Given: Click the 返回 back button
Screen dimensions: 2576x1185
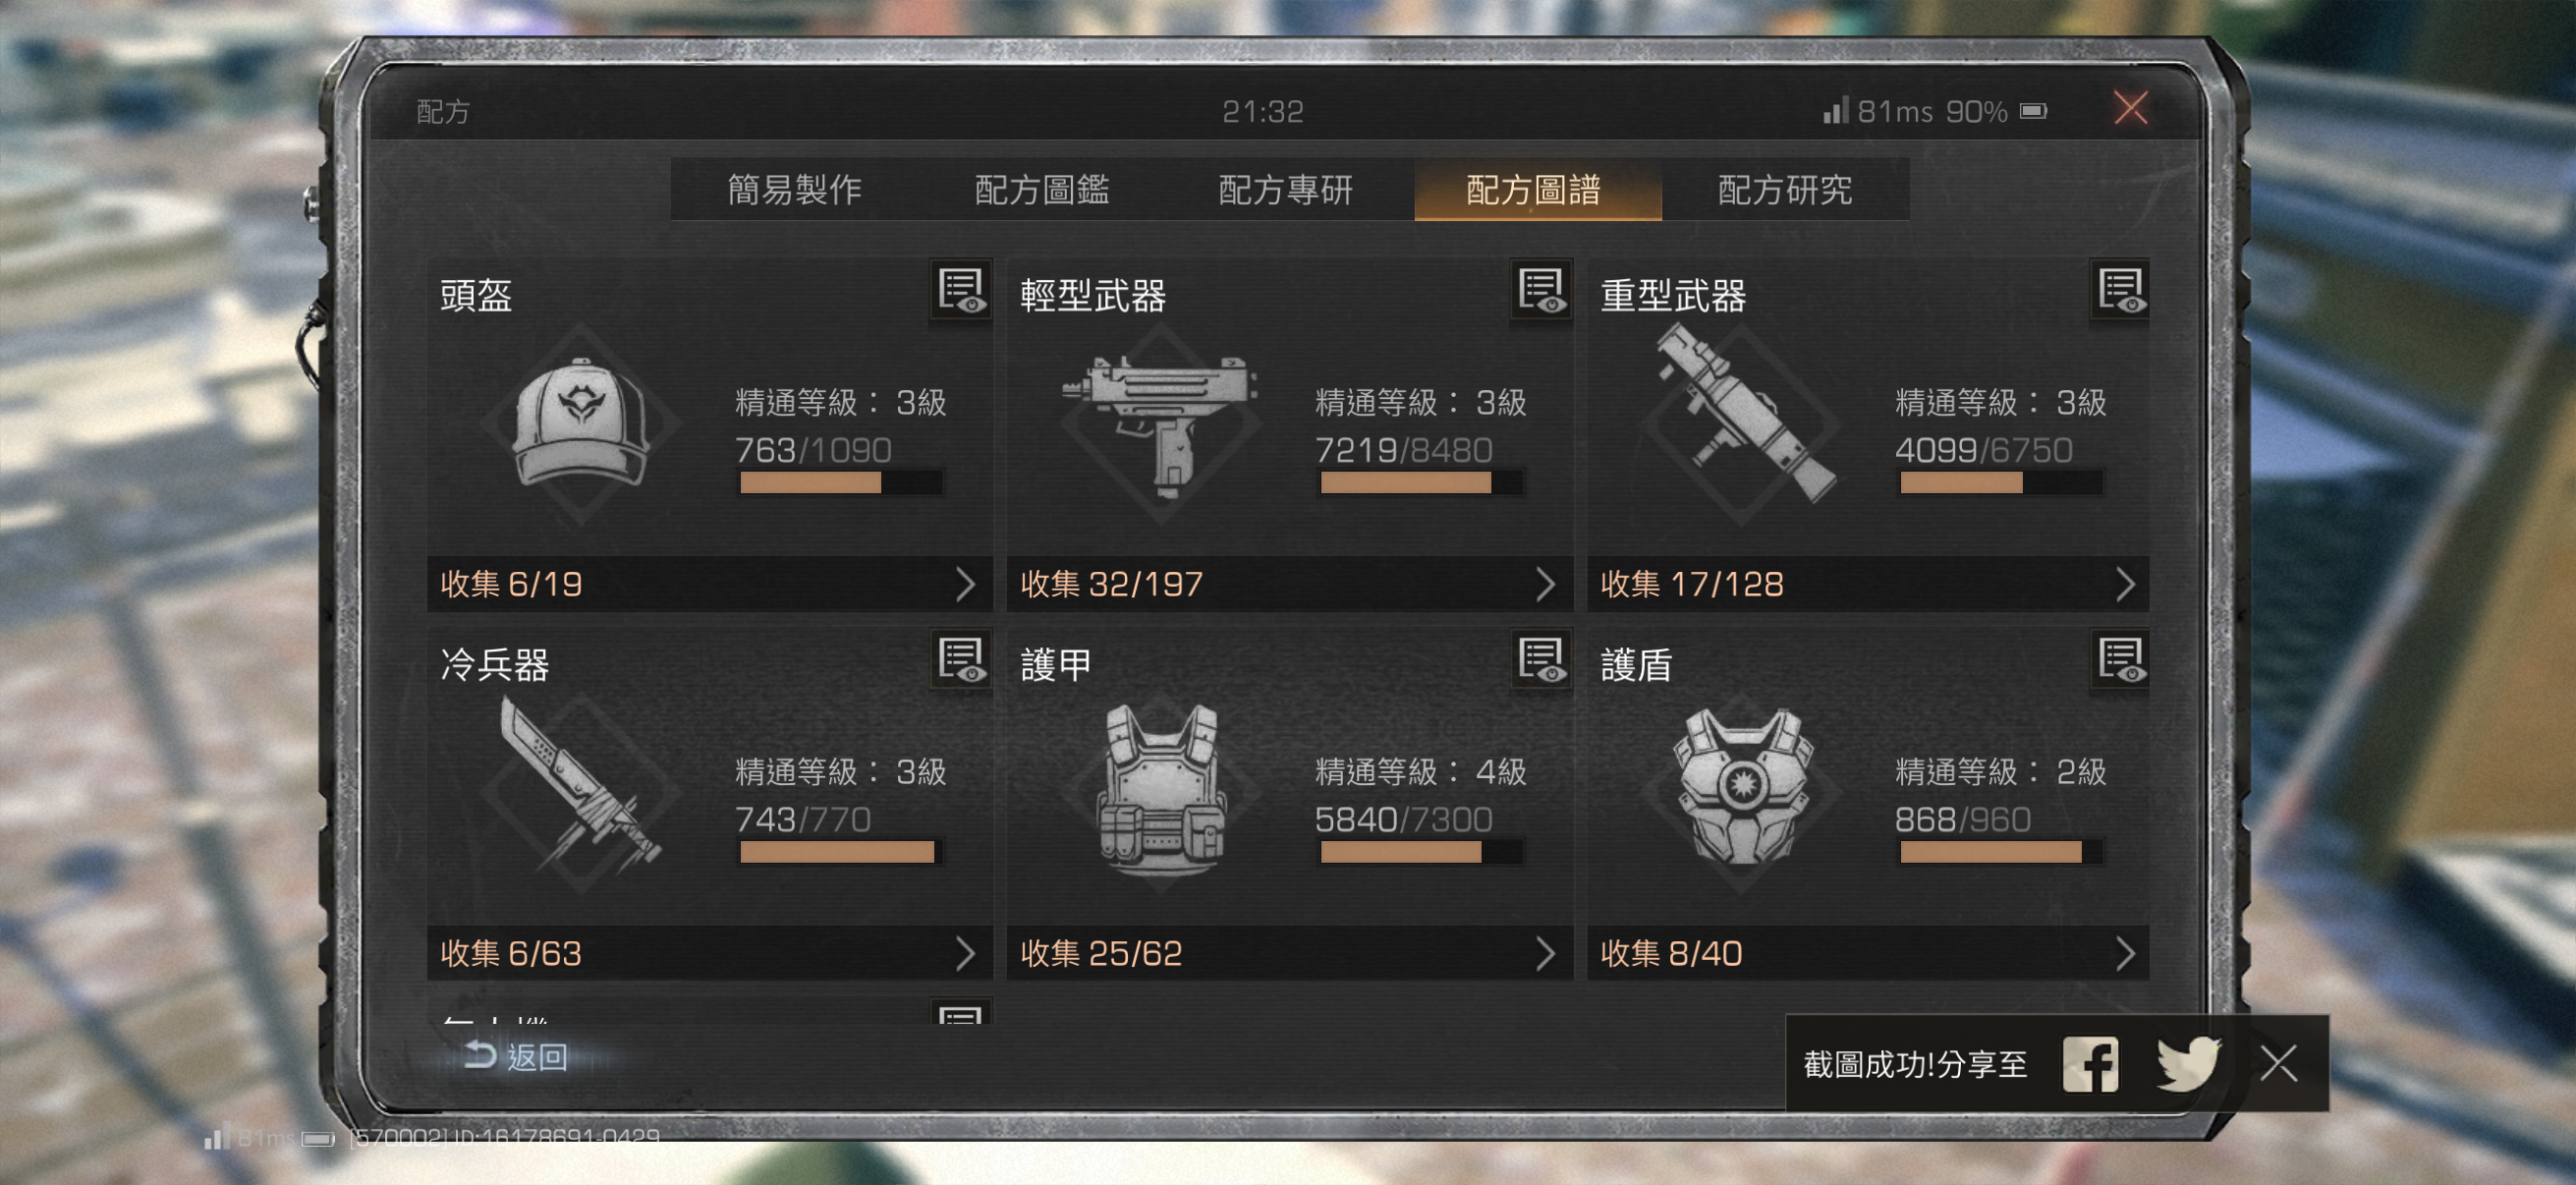Looking at the screenshot, I should point(518,1056).
